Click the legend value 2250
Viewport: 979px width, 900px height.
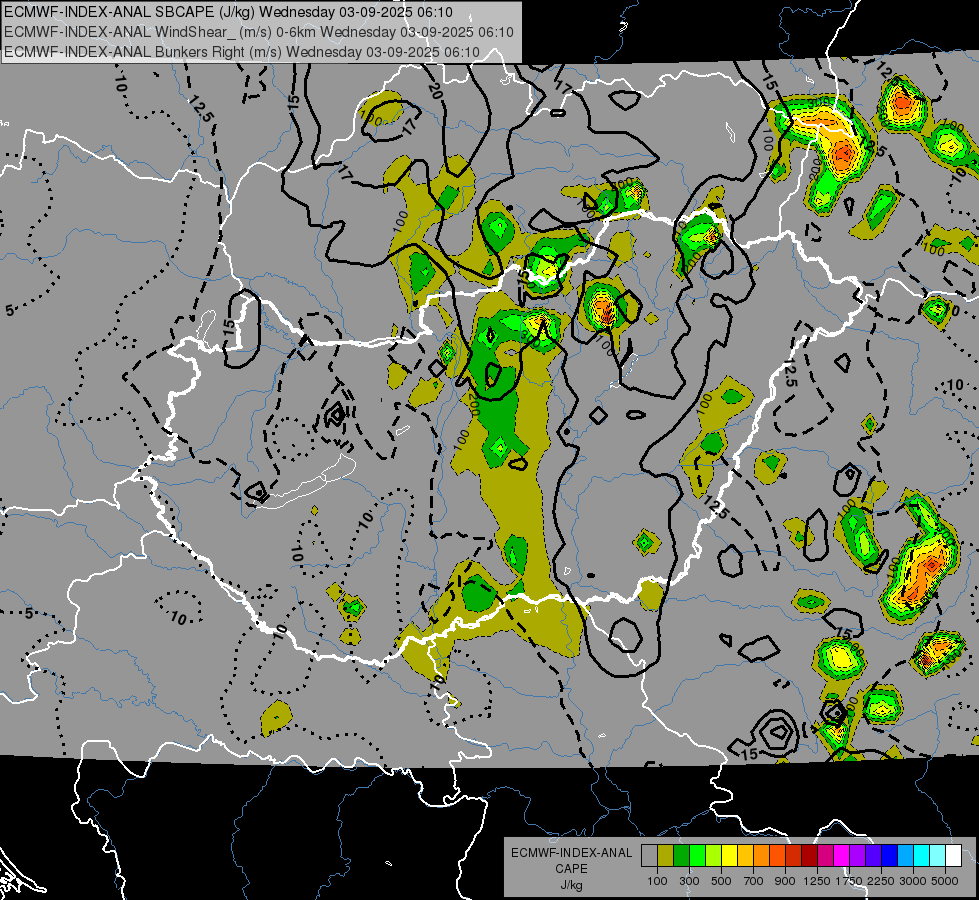(x=881, y=881)
